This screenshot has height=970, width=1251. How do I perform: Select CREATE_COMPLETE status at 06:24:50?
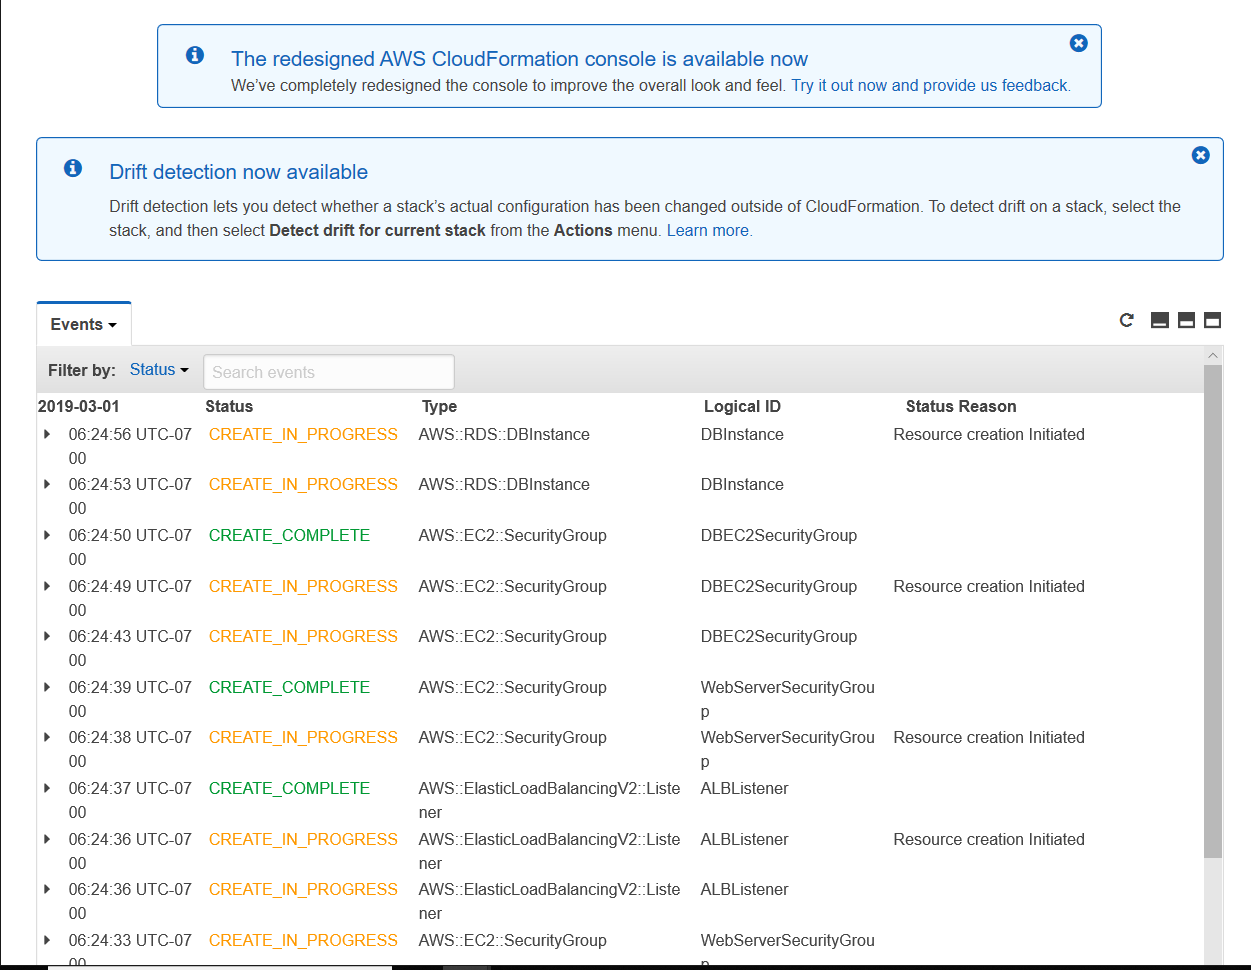(289, 535)
